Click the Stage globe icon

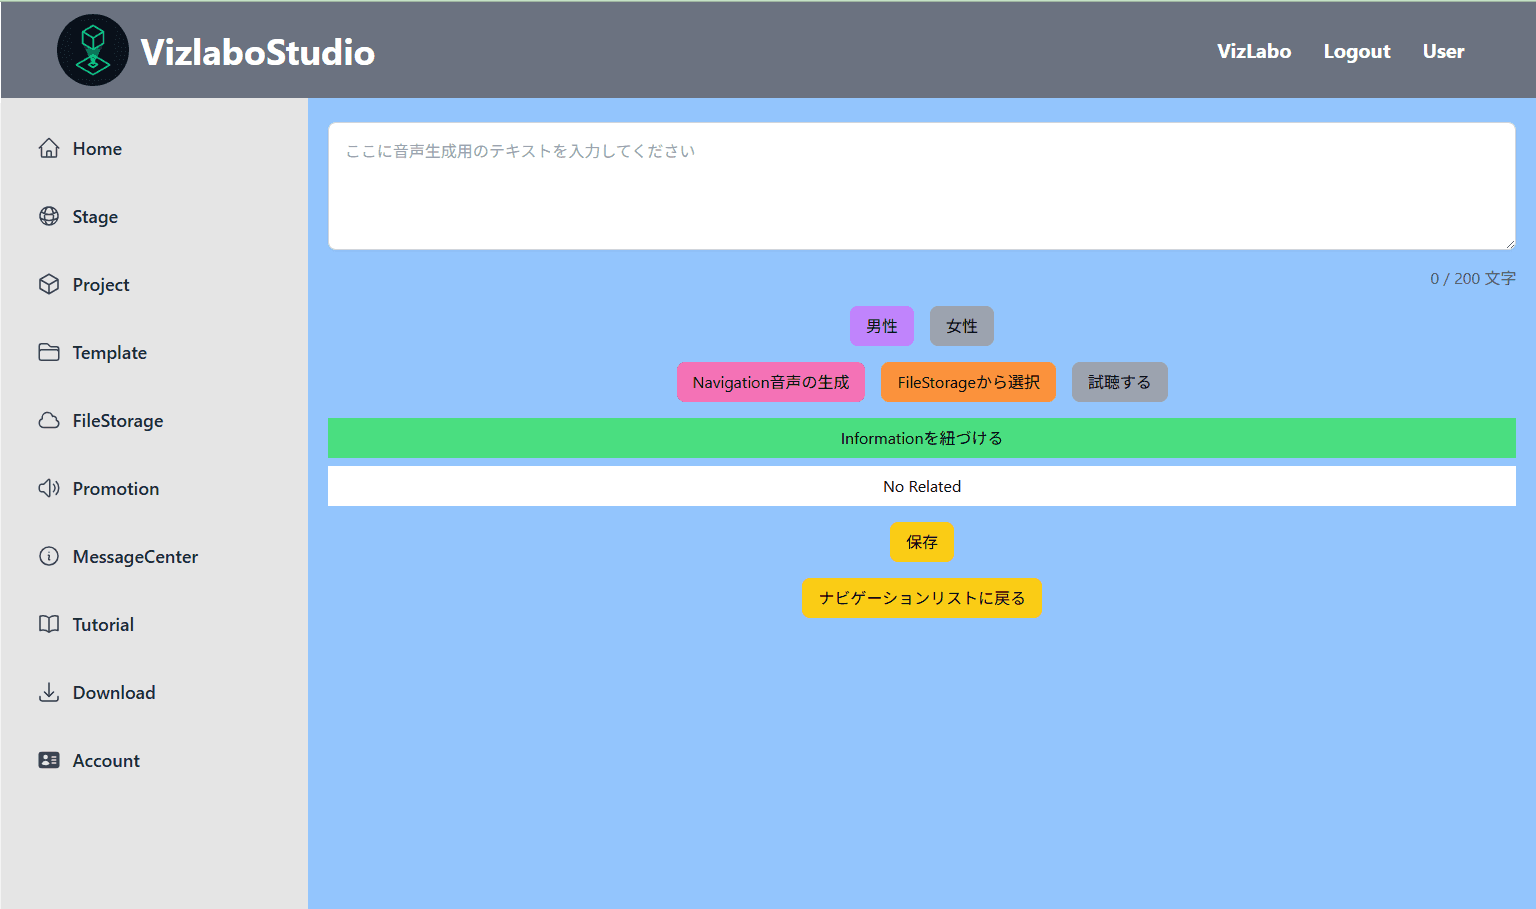point(49,216)
